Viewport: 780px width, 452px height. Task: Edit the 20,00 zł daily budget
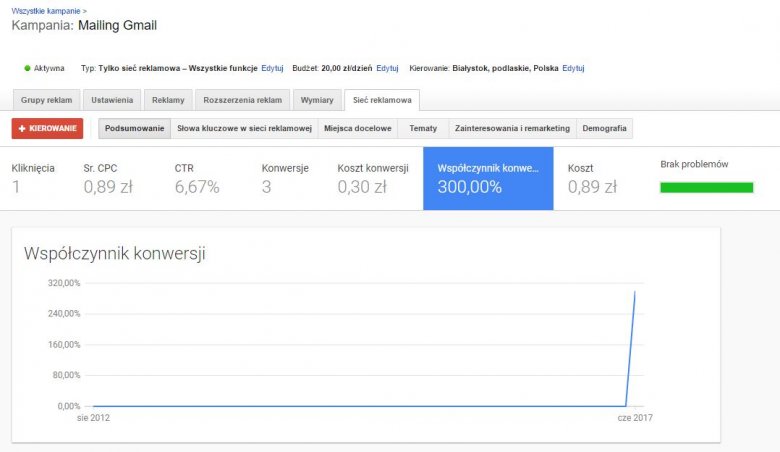387,68
